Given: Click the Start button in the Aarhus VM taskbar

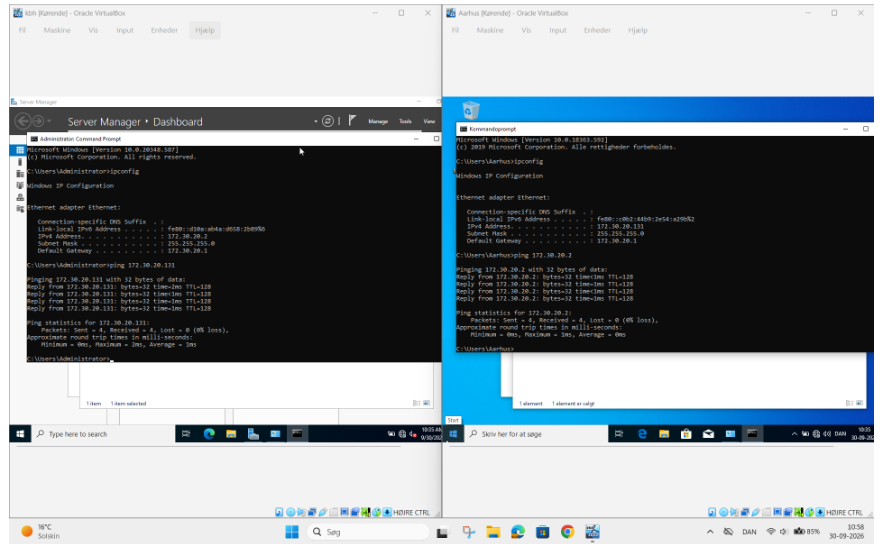Looking at the screenshot, I should 453,434.
